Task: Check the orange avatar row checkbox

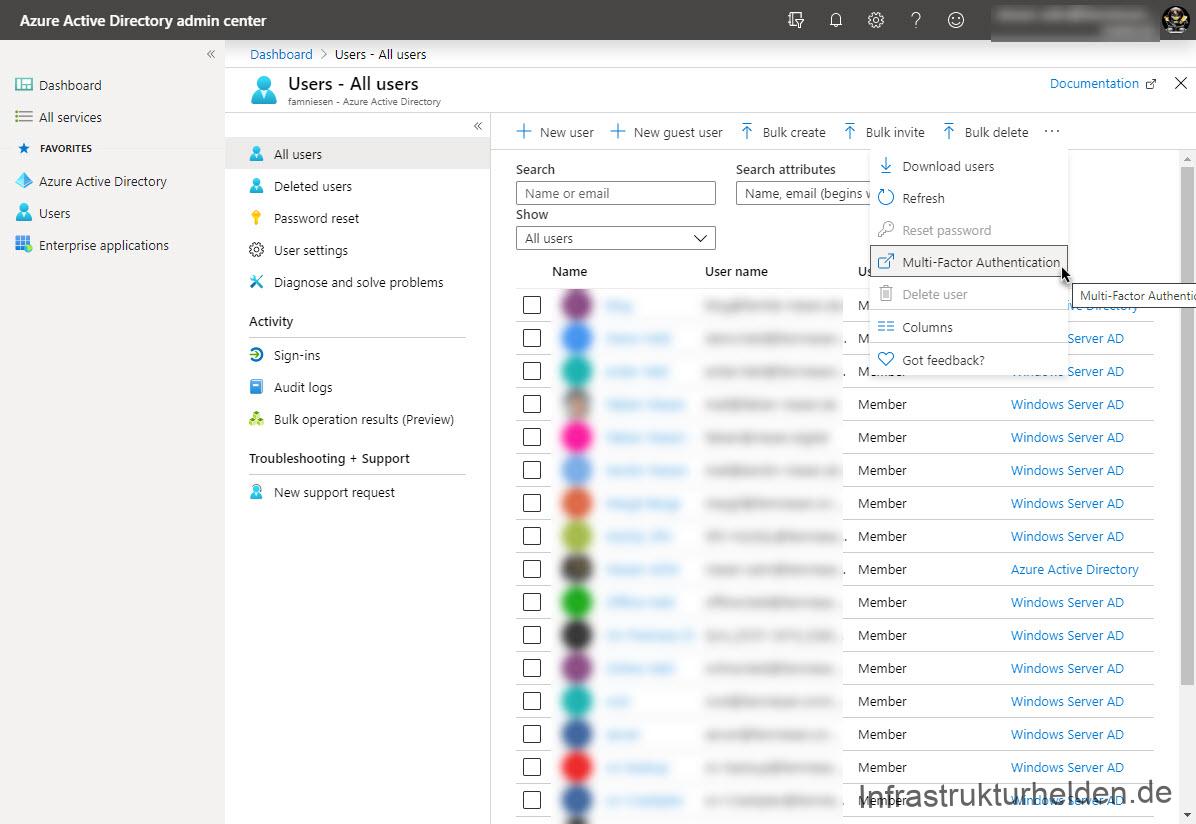Action: [532, 503]
